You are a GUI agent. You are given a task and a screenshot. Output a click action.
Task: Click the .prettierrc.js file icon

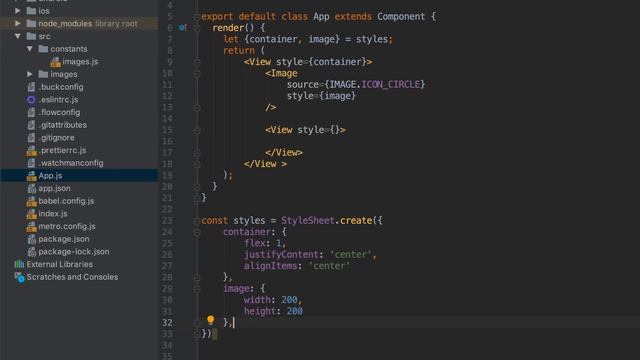coord(31,151)
